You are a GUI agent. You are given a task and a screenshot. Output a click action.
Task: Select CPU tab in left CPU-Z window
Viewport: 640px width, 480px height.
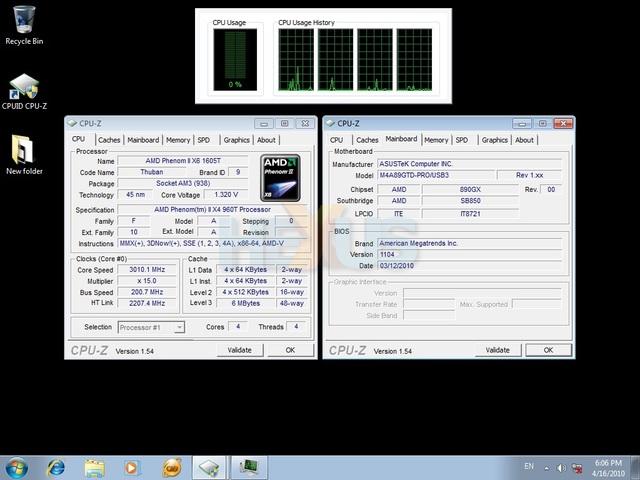point(79,139)
